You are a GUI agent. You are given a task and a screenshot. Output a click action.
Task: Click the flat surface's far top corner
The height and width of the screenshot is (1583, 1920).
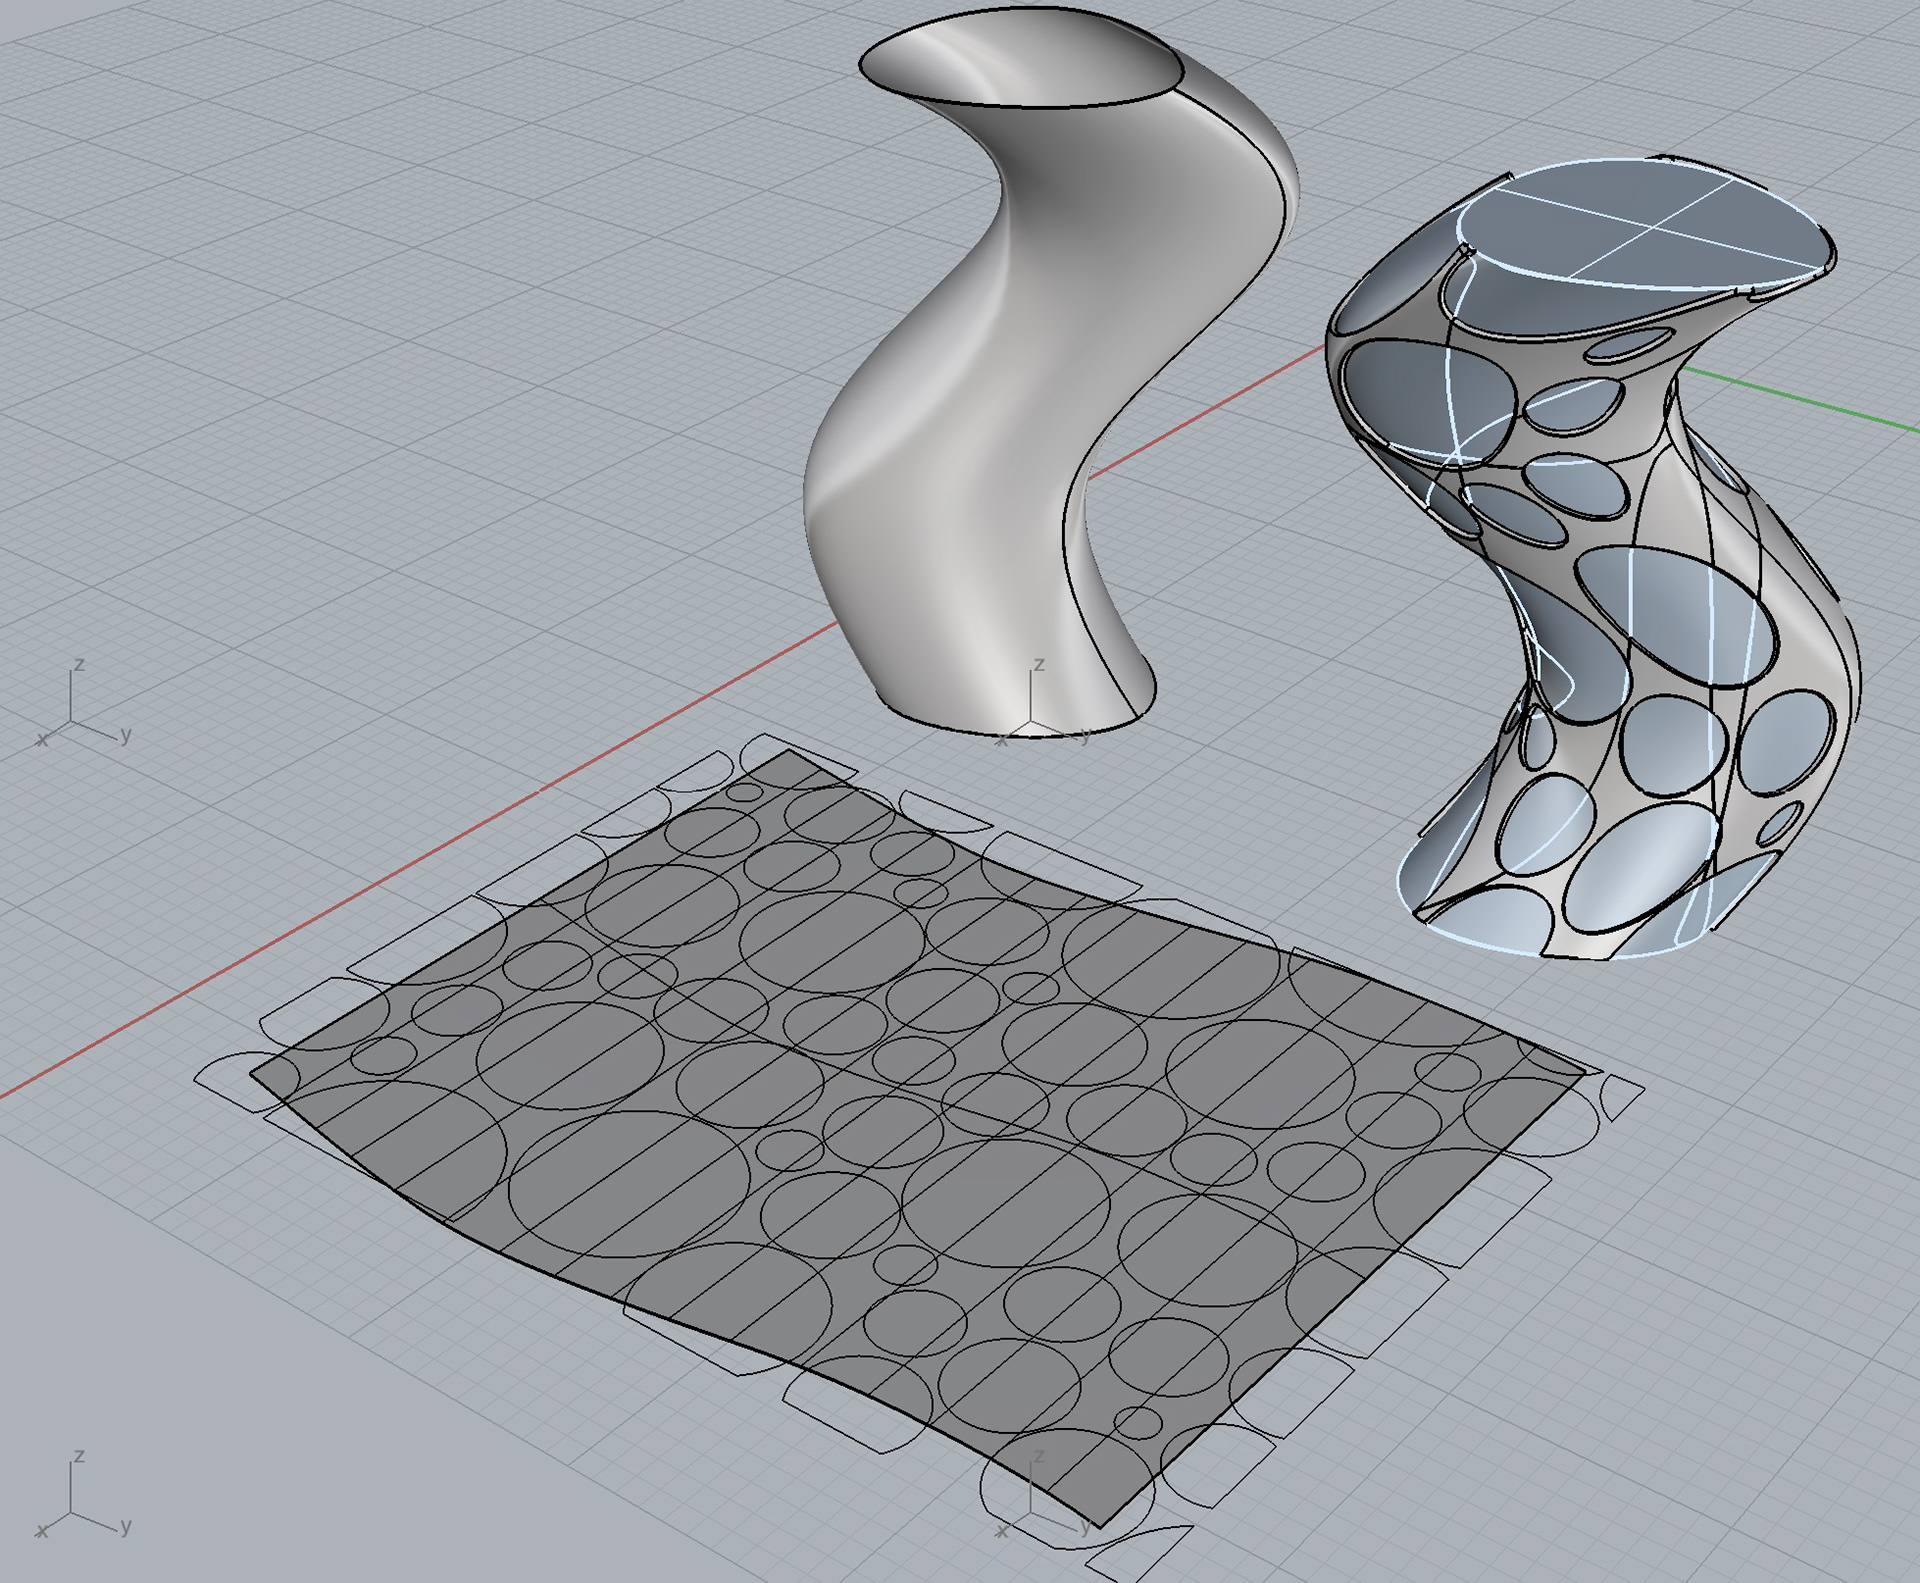pos(789,751)
